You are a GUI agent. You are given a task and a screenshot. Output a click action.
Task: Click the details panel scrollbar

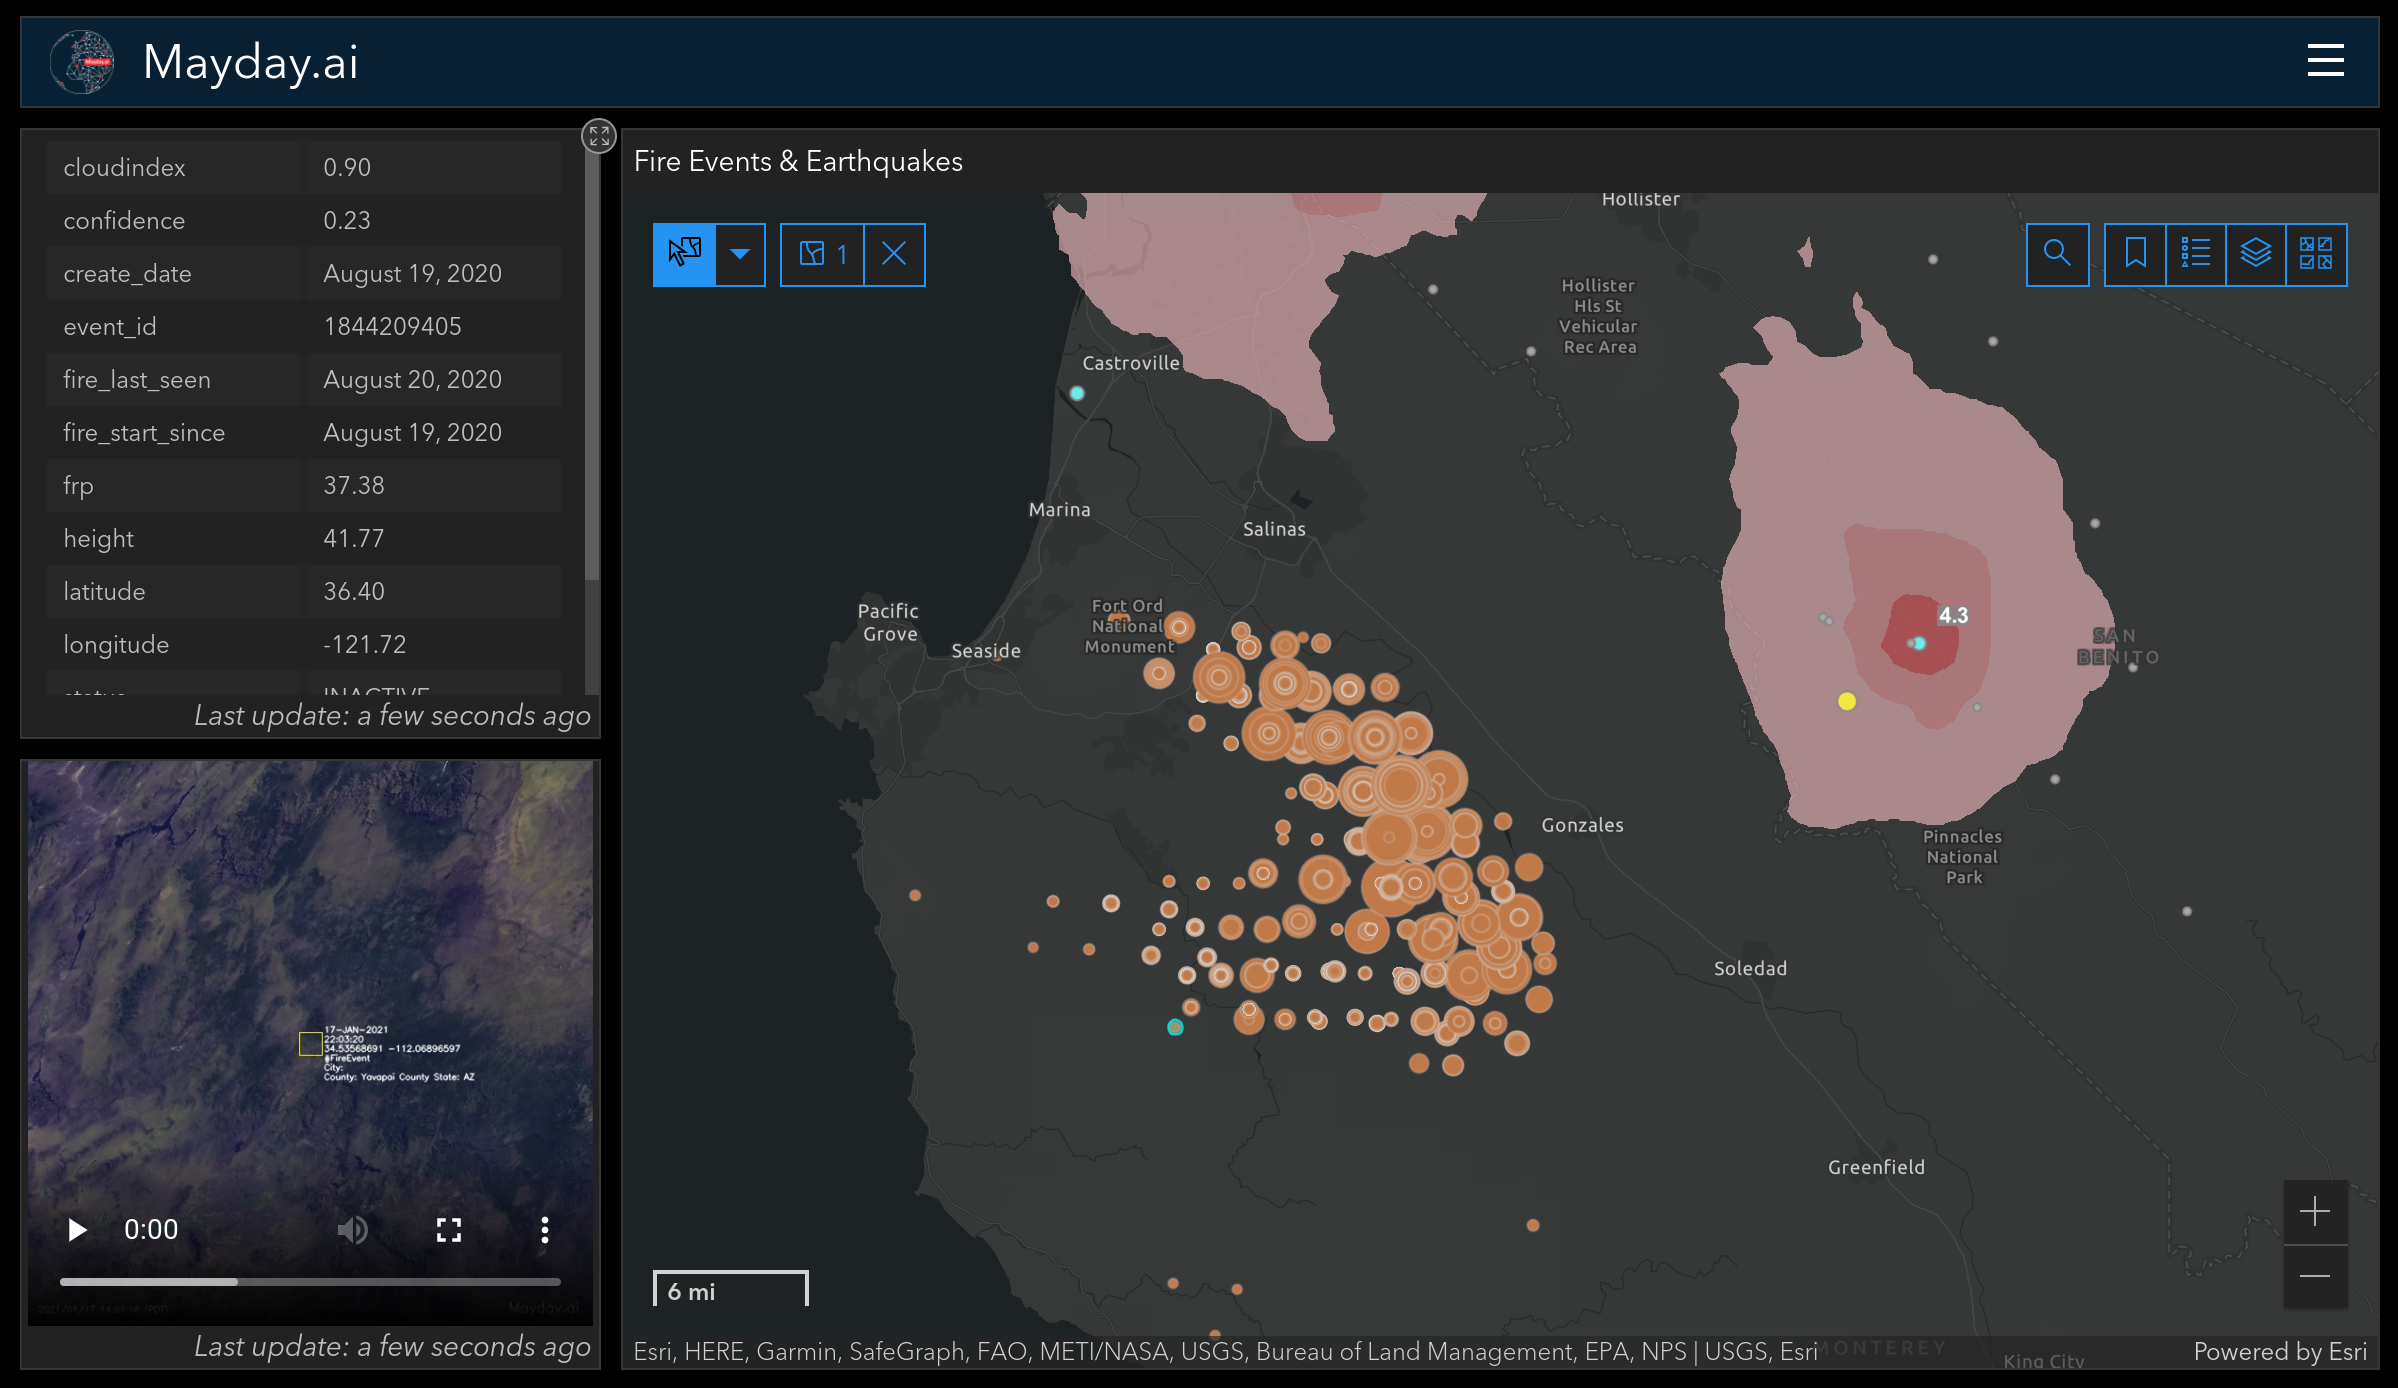tap(591, 360)
